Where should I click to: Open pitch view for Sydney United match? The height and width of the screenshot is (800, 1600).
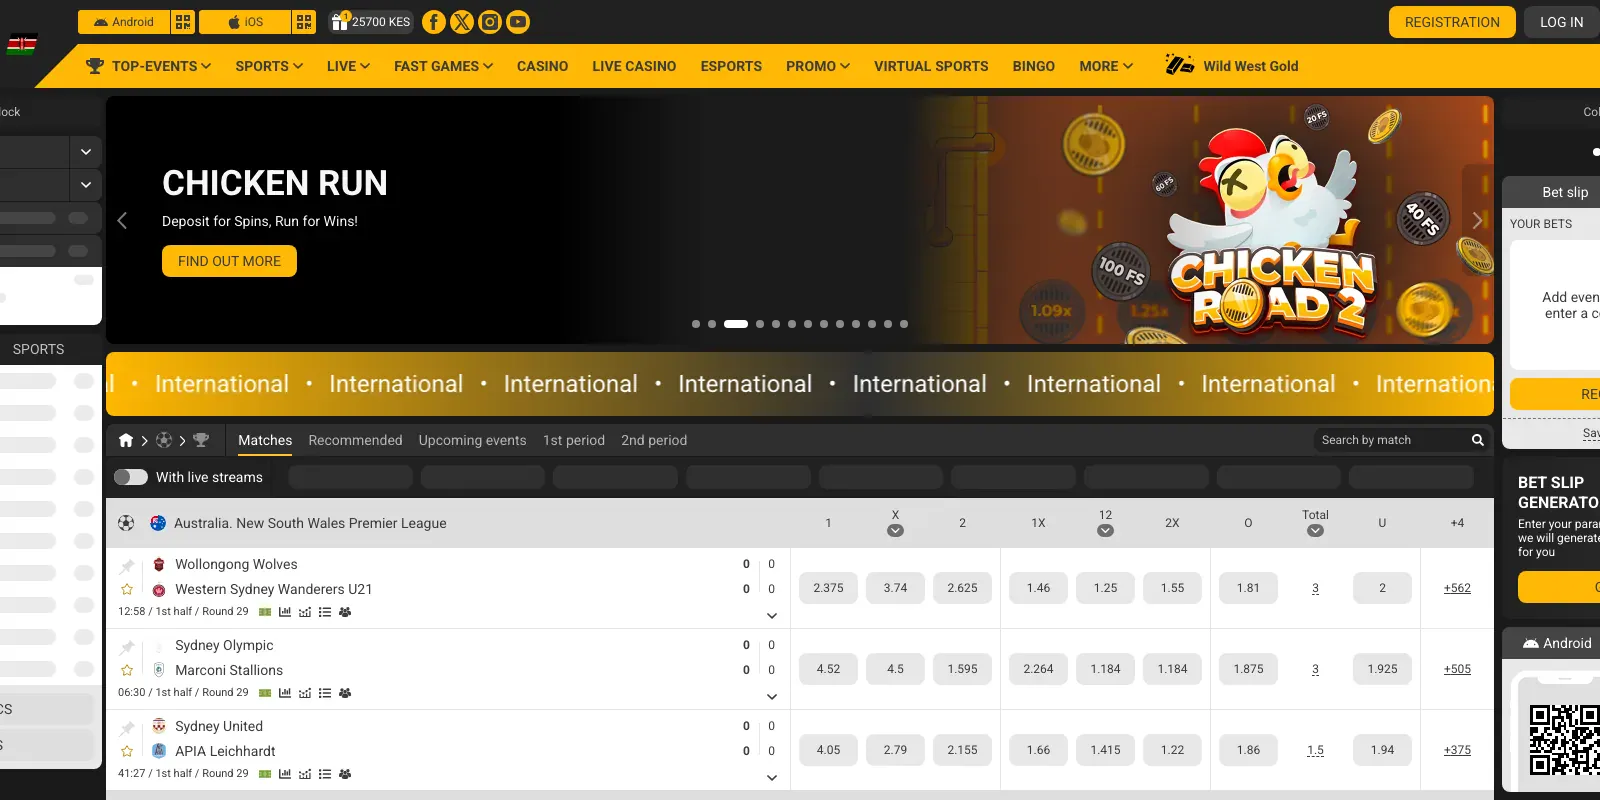pyautogui.click(x=265, y=774)
